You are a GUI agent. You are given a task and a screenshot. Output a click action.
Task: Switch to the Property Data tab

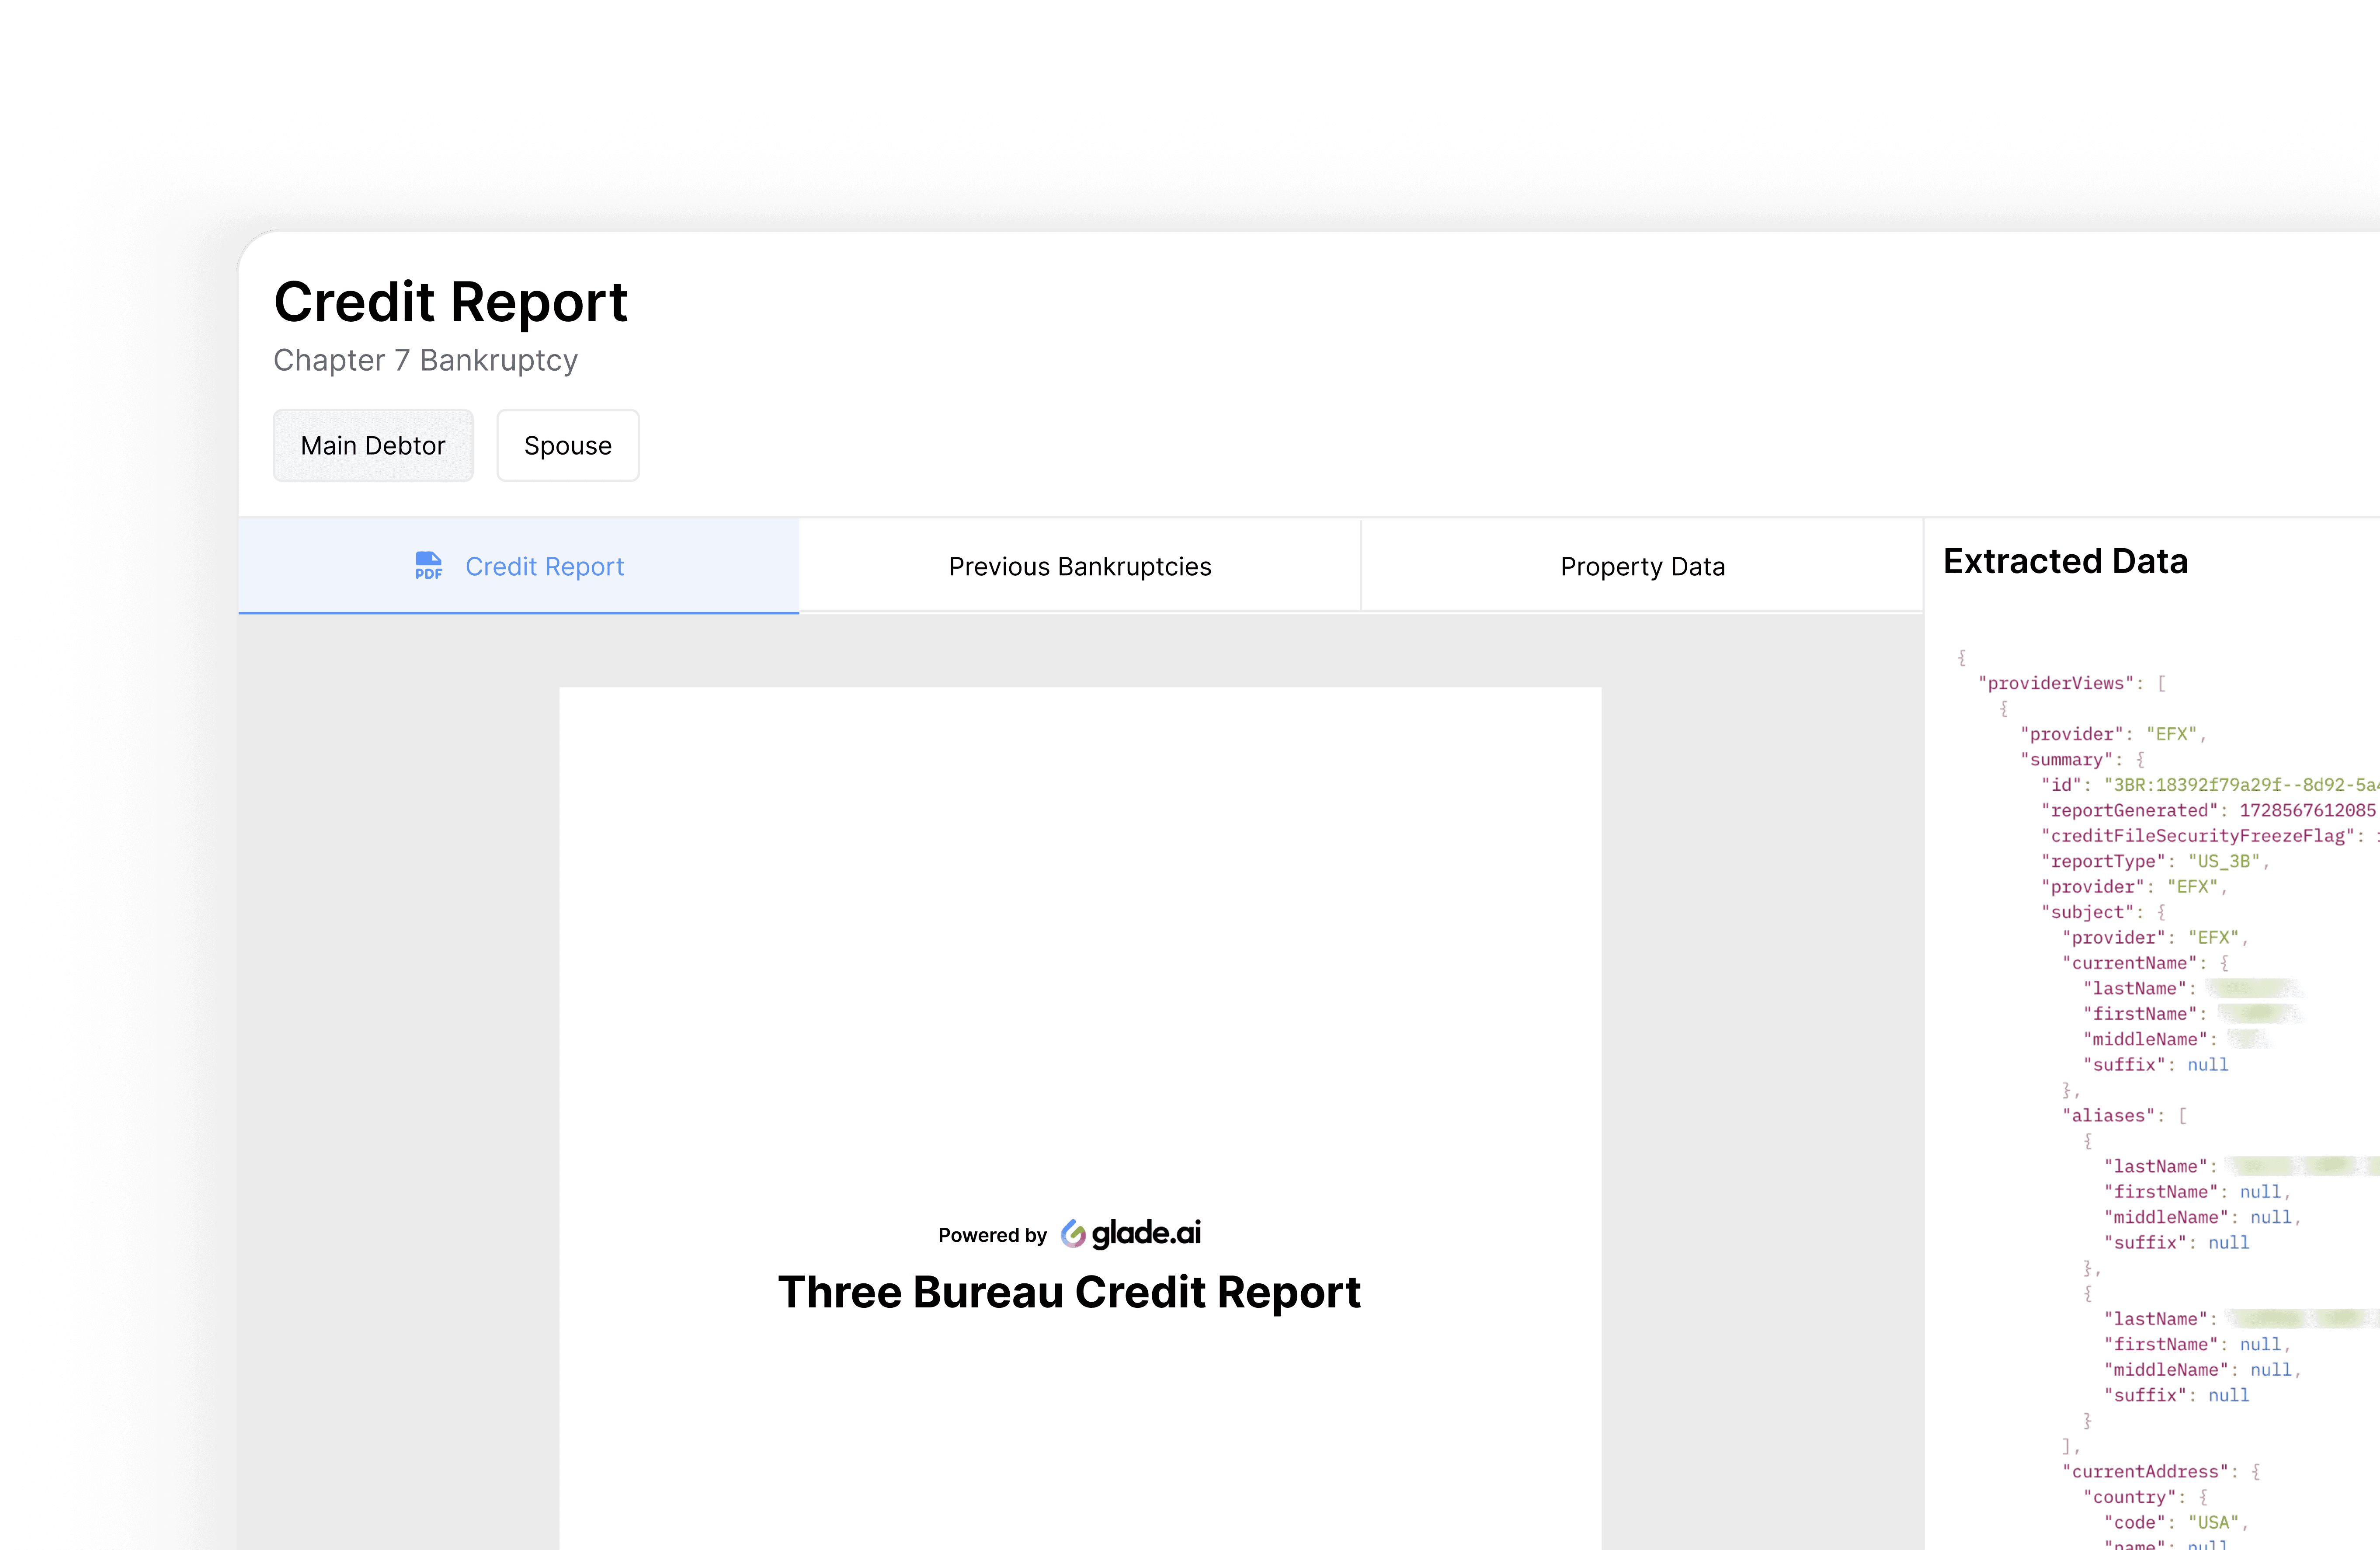tap(1642, 566)
